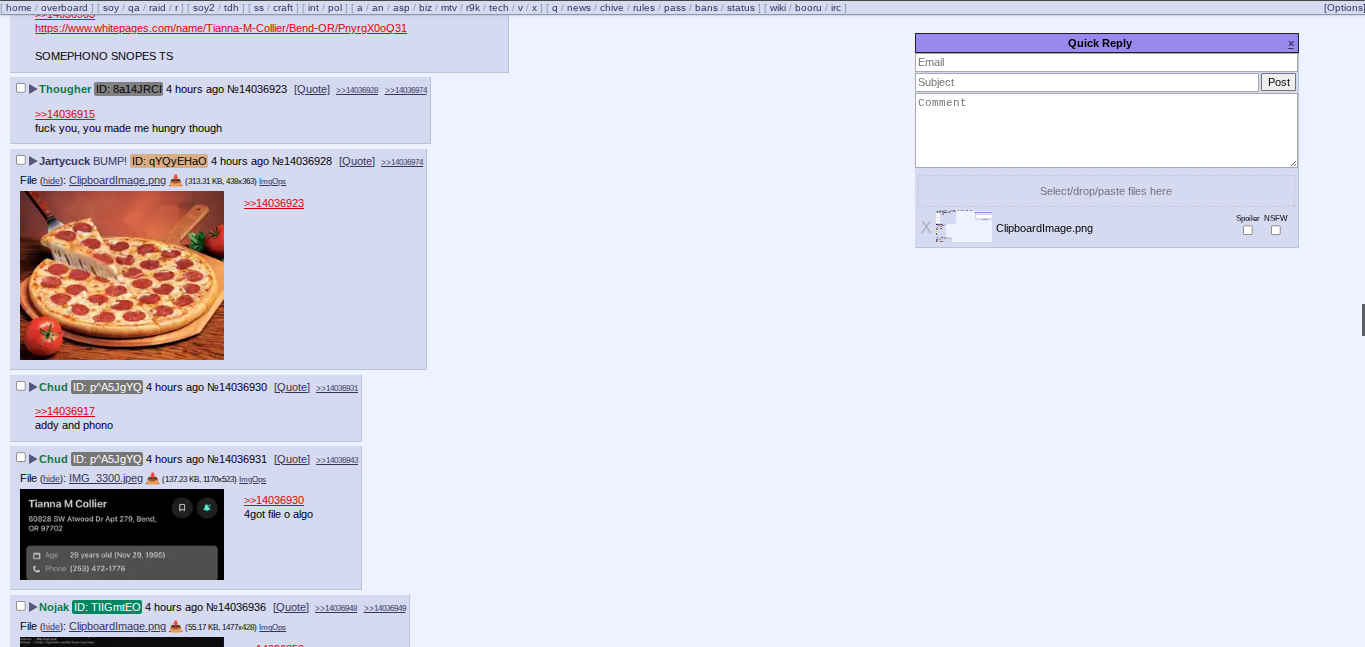The image size is (1365, 647).
Task: Click the Quick Reply attached file thumbnail
Action: click(964, 227)
